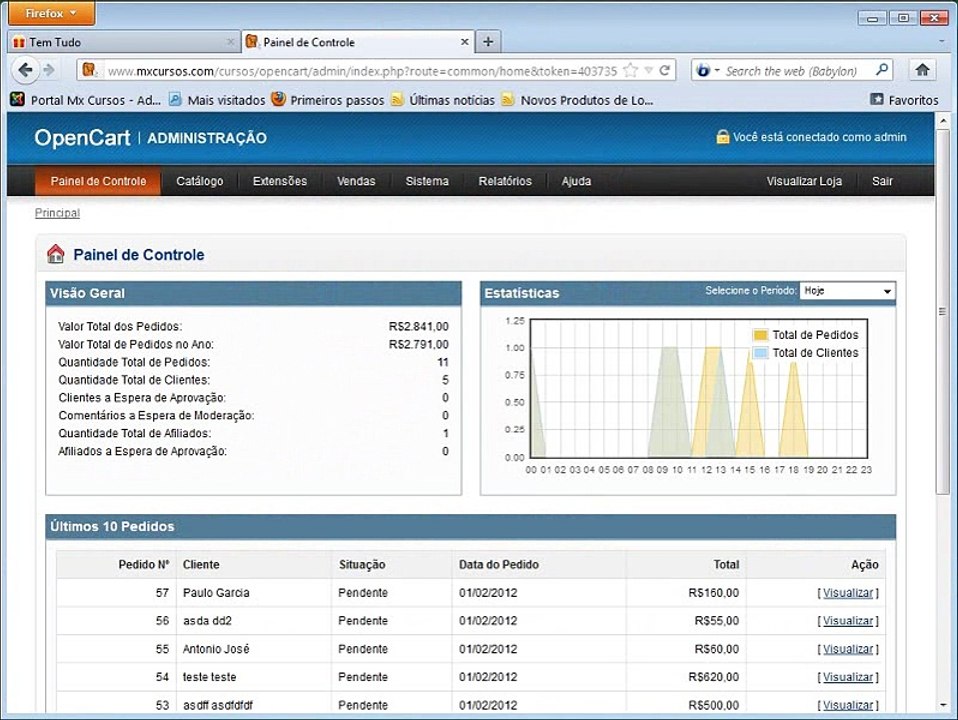Open Mais visitados bookmark
This screenshot has width=958, height=720.
pos(218,100)
